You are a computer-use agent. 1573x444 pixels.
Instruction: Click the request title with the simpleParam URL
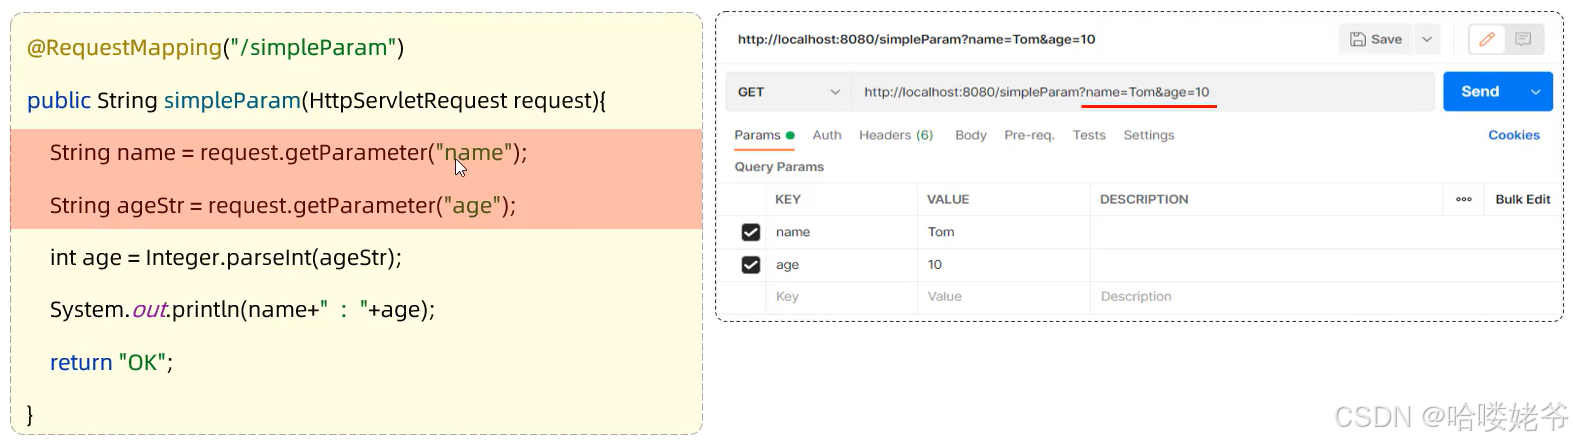point(916,39)
